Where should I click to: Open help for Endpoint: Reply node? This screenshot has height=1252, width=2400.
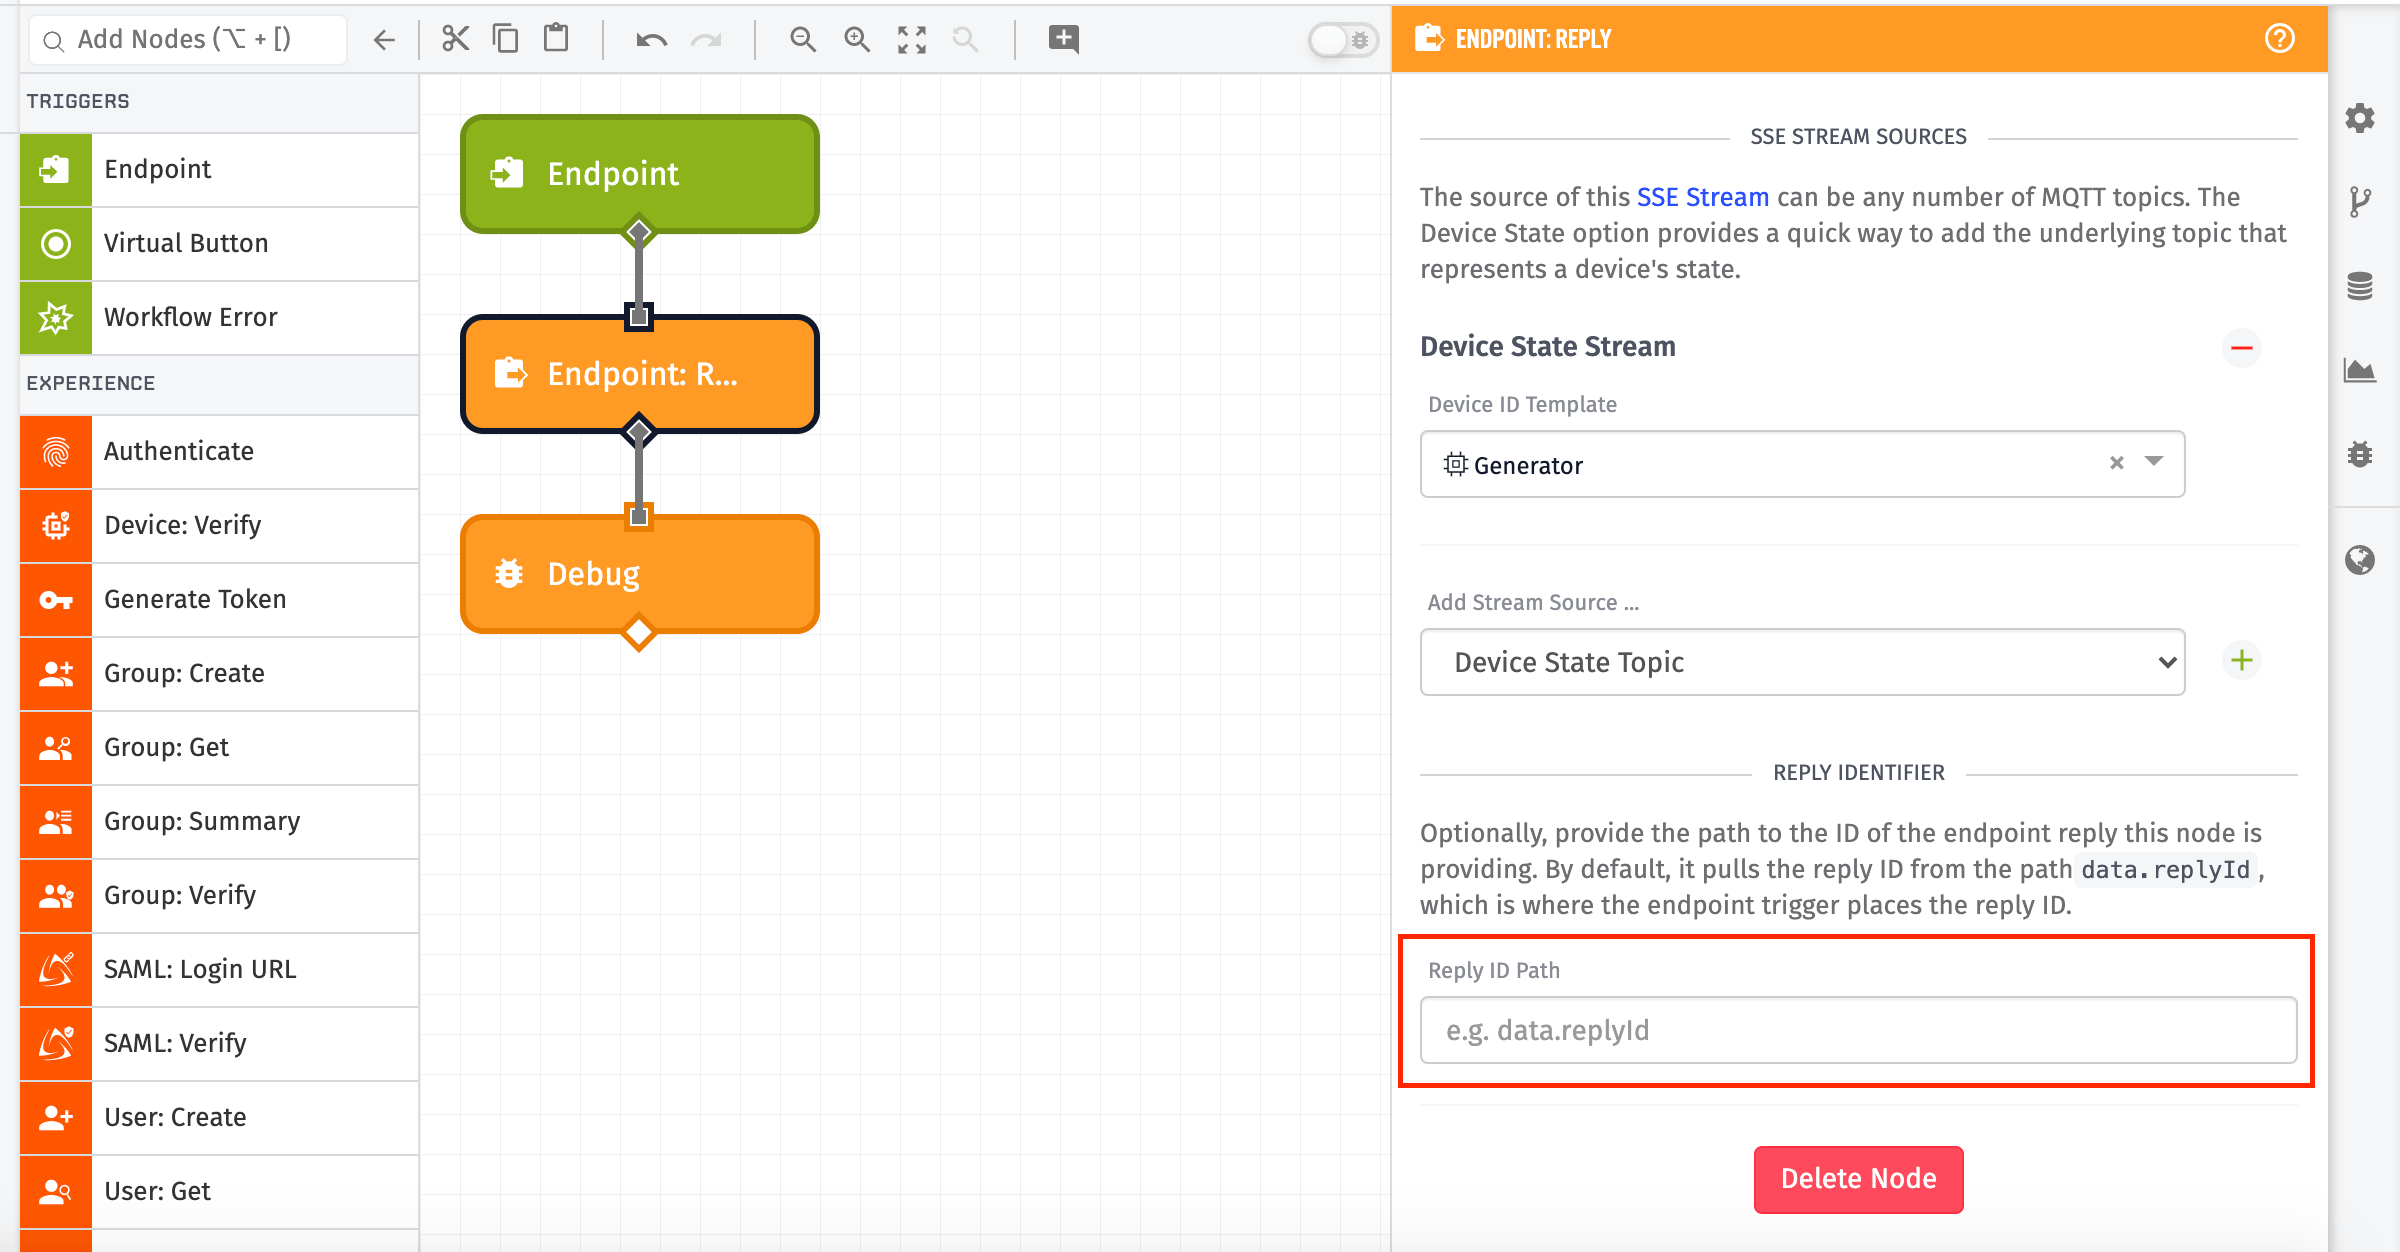pyautogui.click(x=2279, y=39)
